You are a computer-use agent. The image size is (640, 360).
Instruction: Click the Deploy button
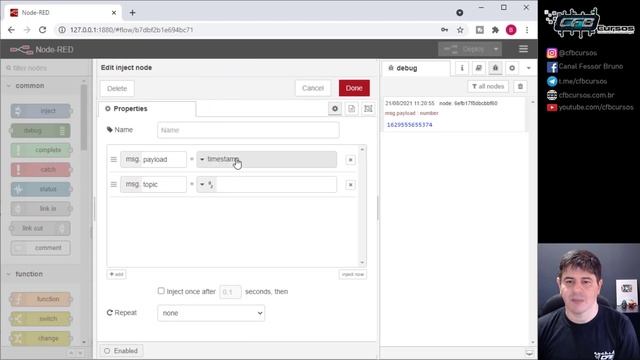(464, 49)
